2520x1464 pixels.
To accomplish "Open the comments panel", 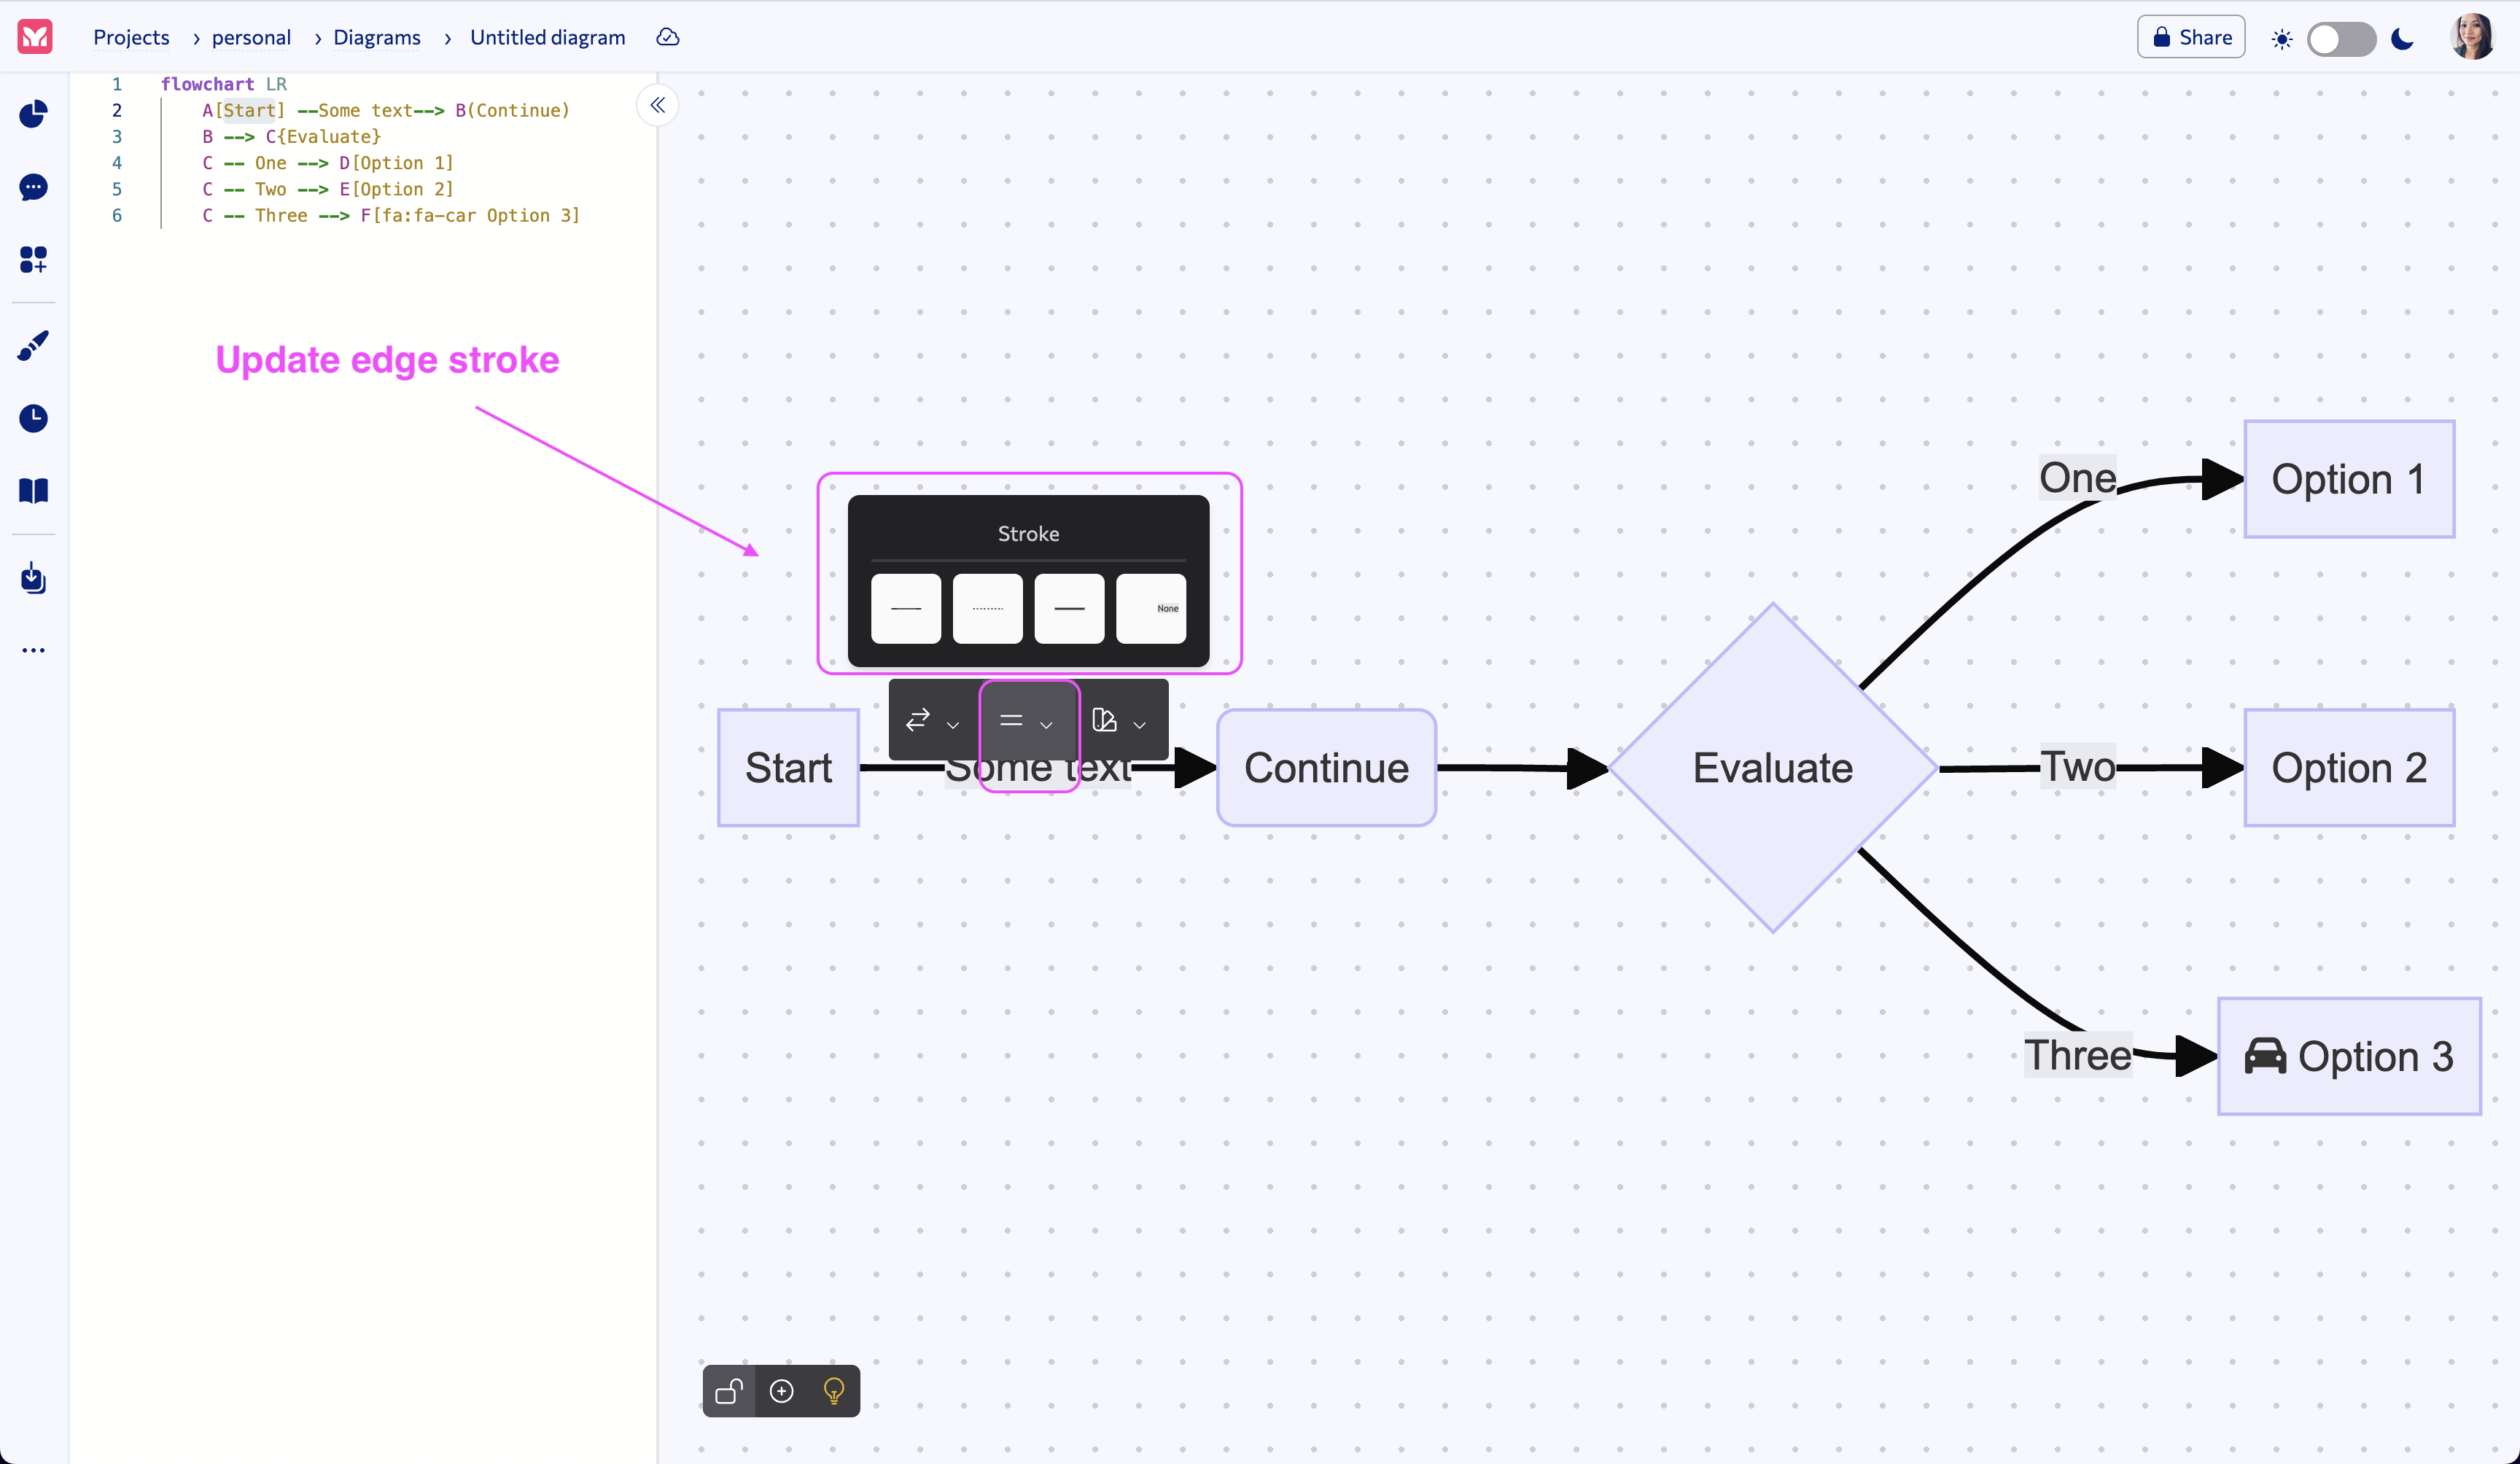I will [x=34, y=188].
